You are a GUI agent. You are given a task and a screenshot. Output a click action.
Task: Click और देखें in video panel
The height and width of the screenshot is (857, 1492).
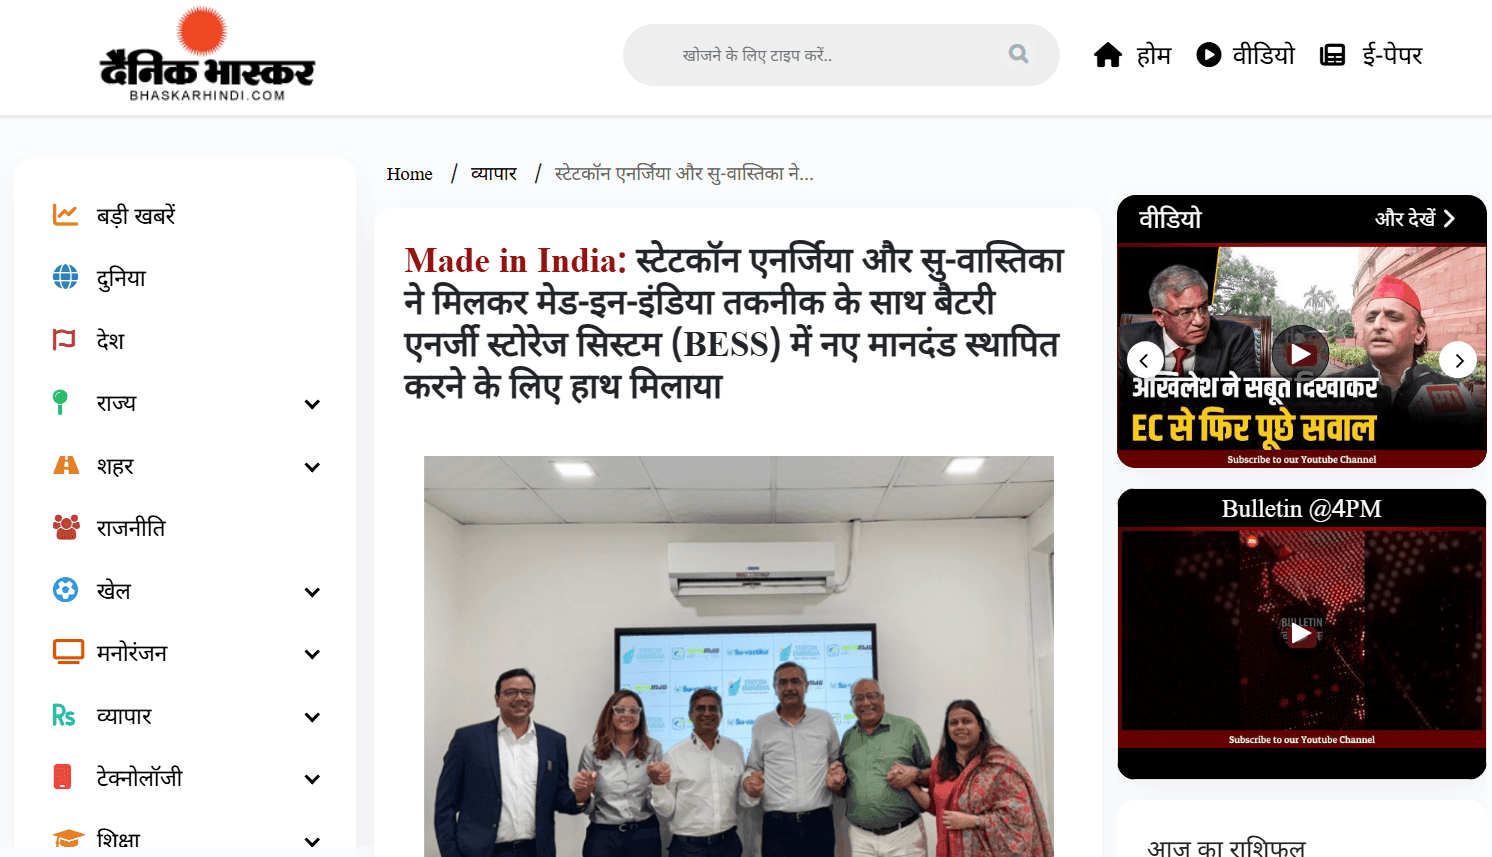[1414, 218]
